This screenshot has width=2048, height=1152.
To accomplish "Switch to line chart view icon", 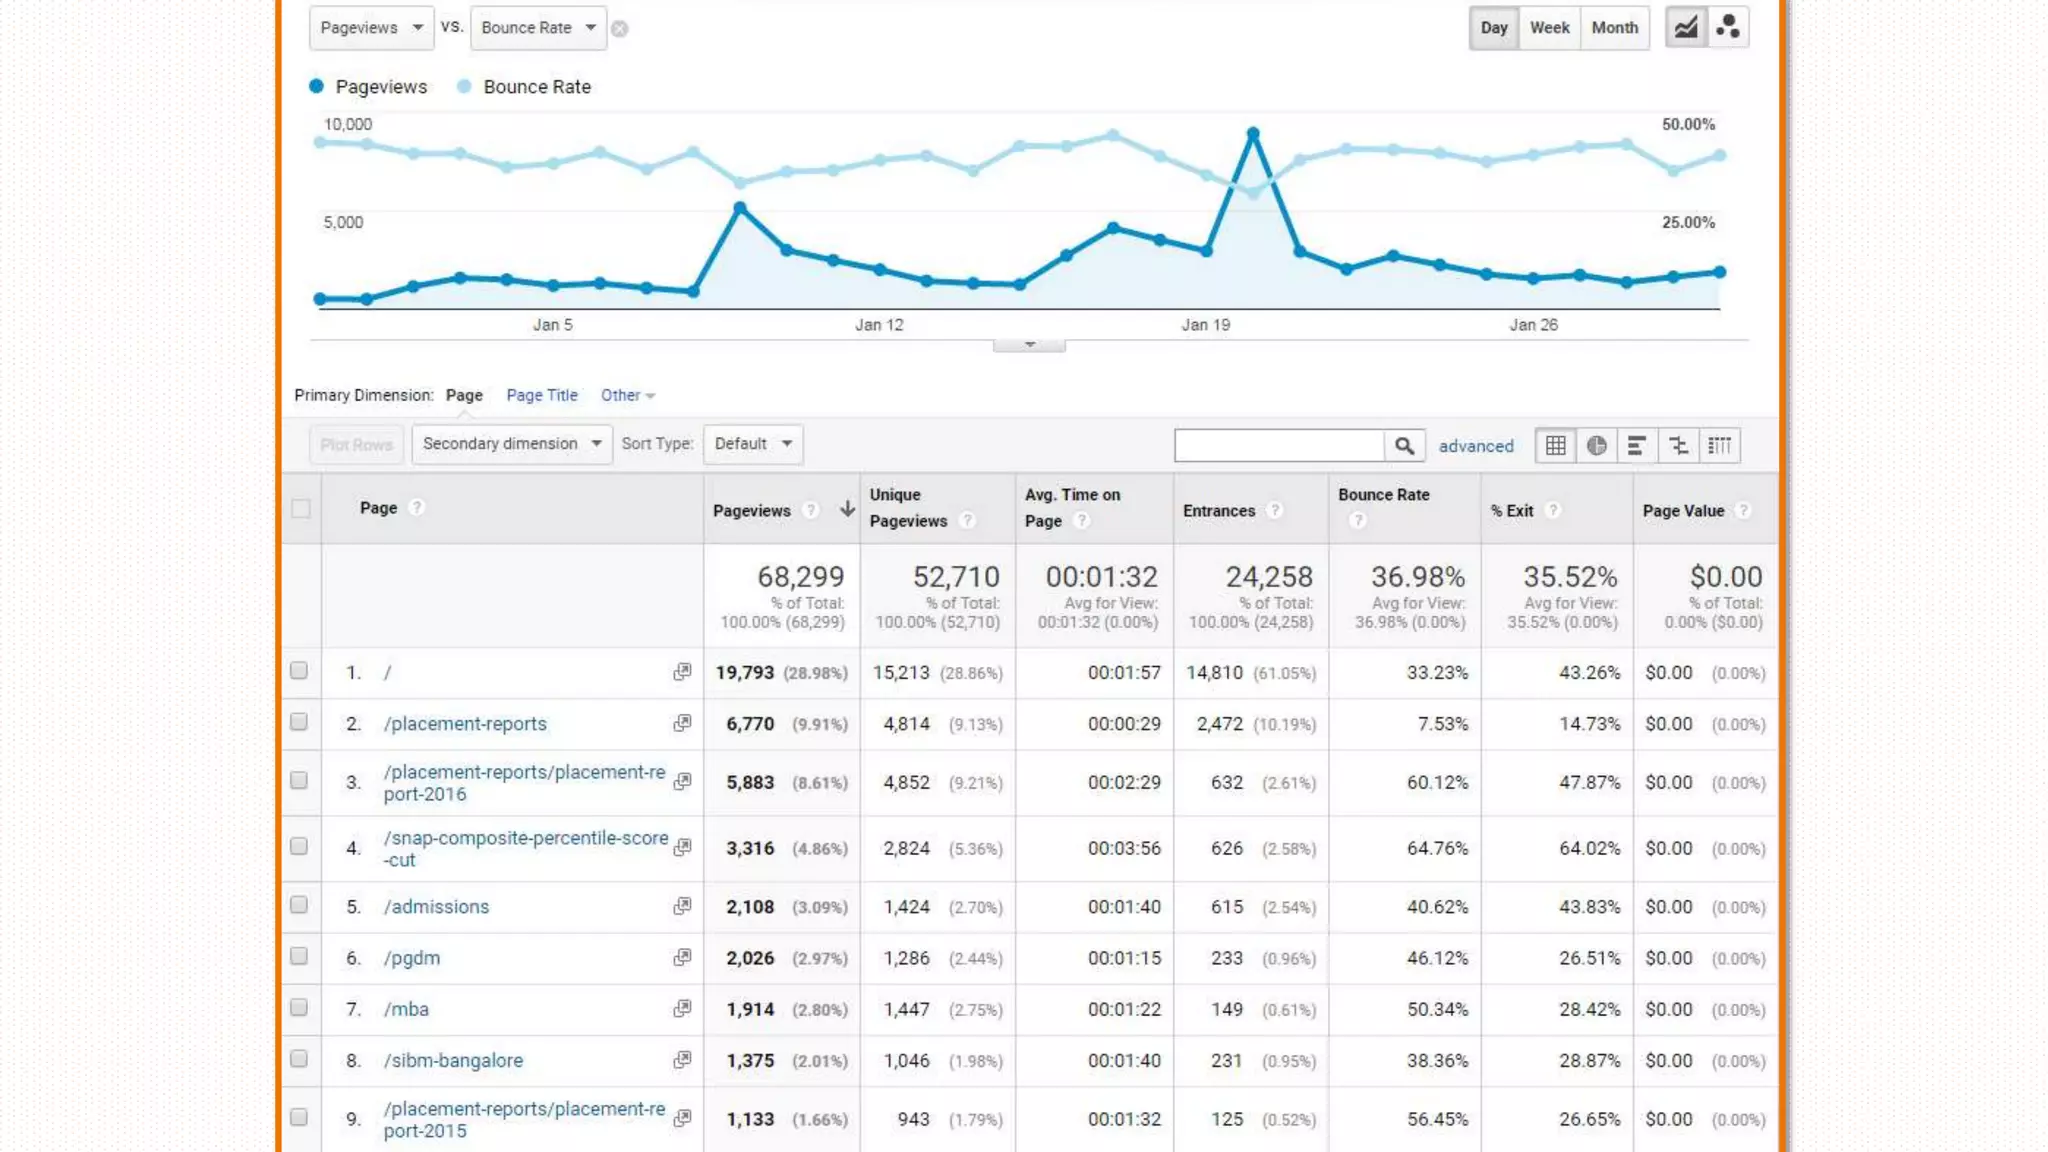I will coord(1686,28).
